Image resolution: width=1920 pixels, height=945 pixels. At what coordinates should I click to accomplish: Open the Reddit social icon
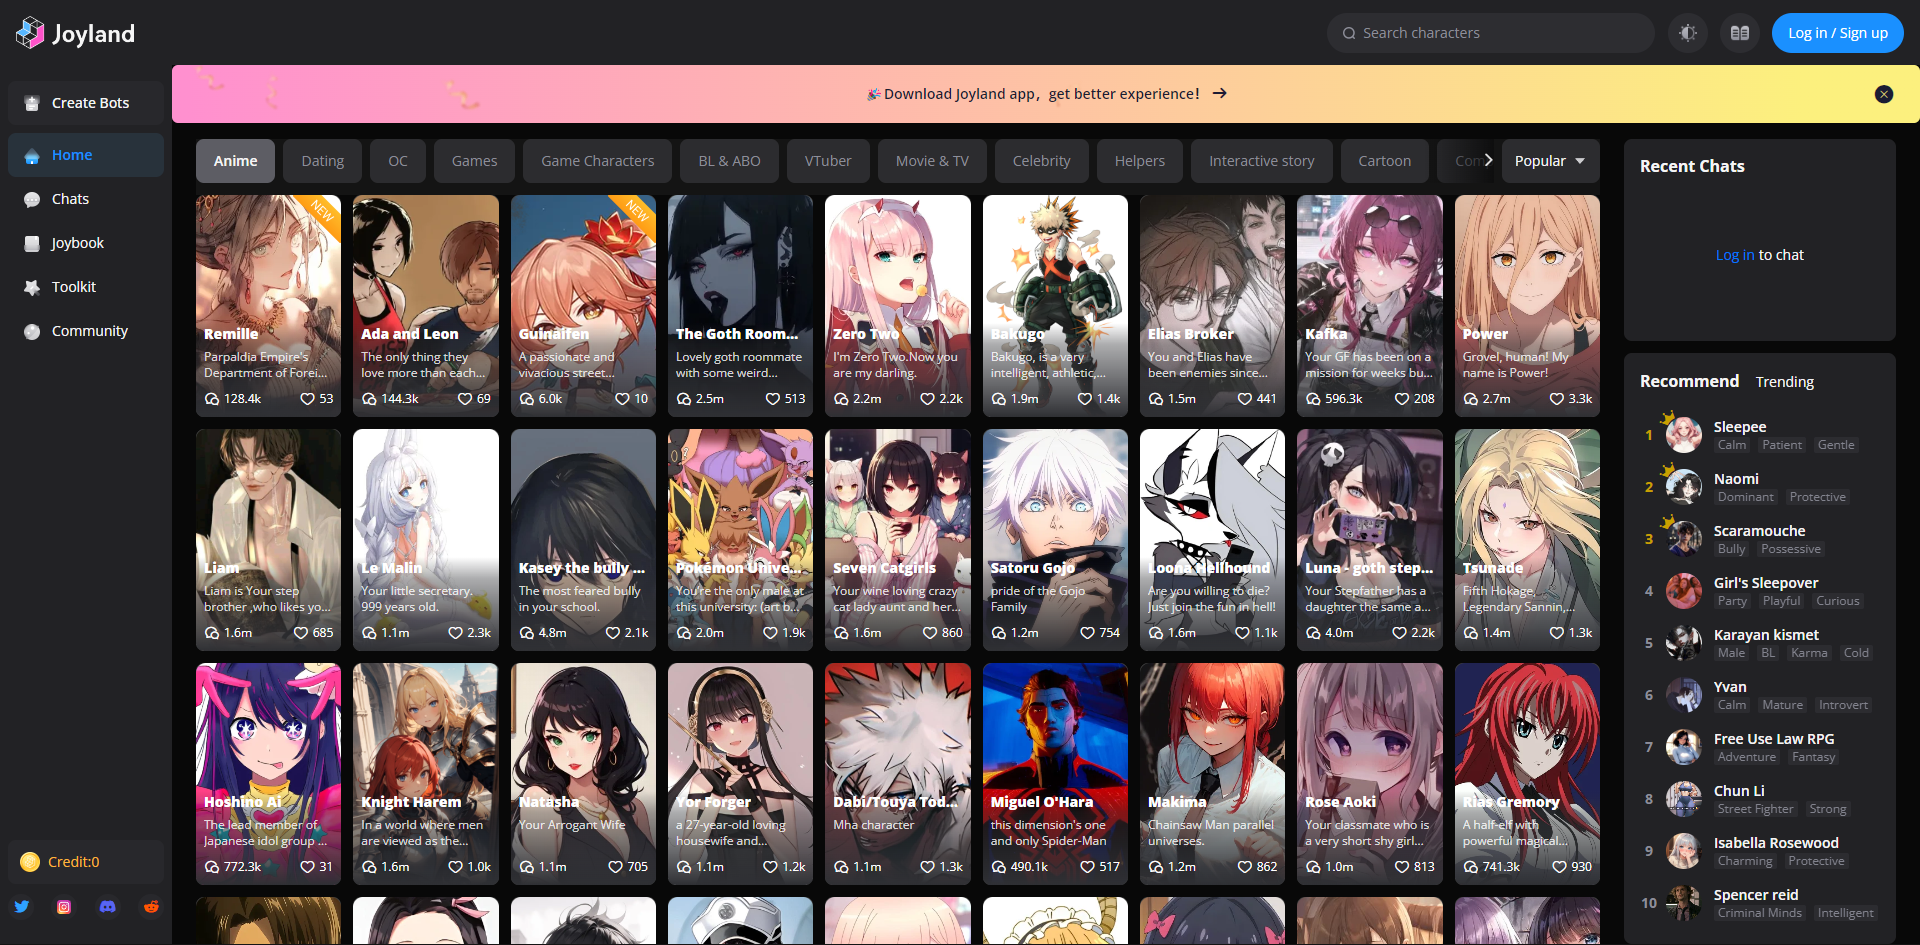(x=151, y=907)
